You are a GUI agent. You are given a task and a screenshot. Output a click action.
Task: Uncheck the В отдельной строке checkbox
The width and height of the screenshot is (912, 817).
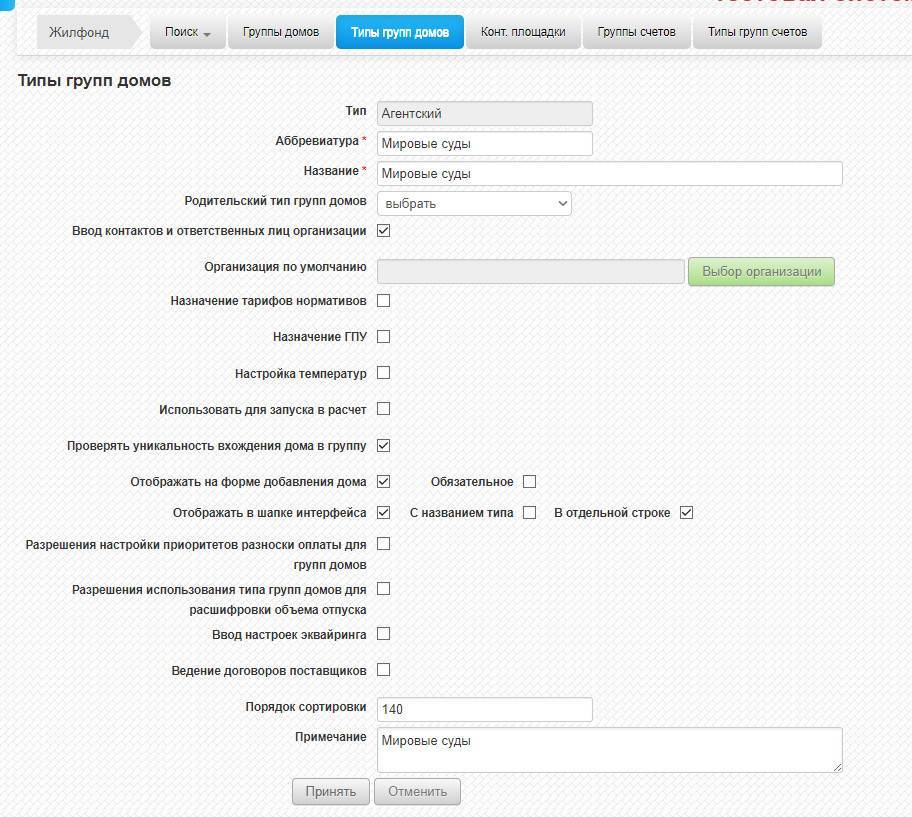click(x=686, y=513)
